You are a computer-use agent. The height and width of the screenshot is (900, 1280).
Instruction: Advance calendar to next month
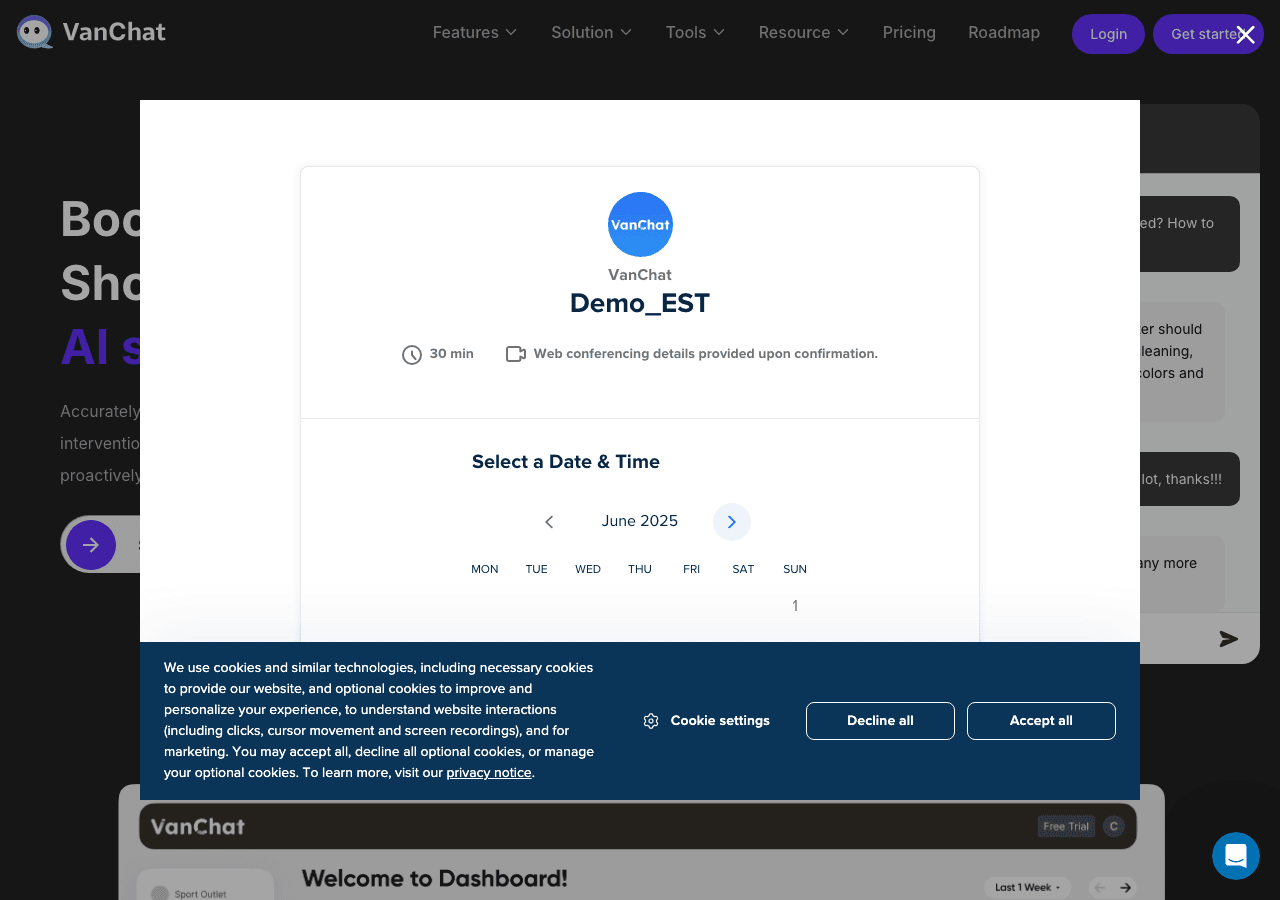(x=731, y=522)
